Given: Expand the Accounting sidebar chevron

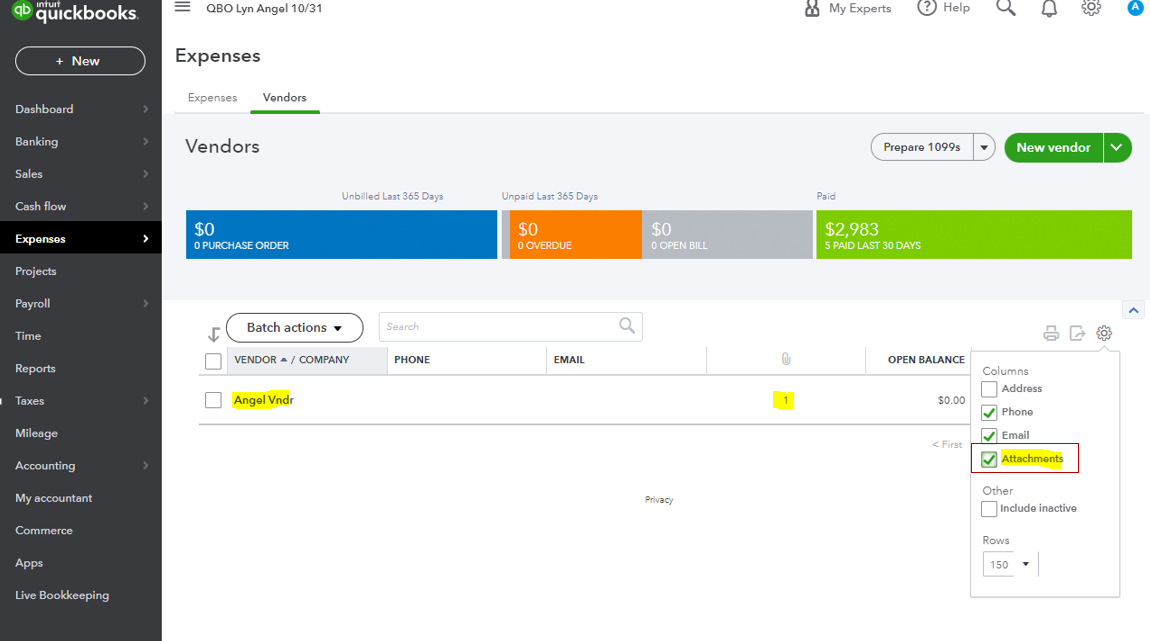Looking at the screenshot, I should coord(145,466).
